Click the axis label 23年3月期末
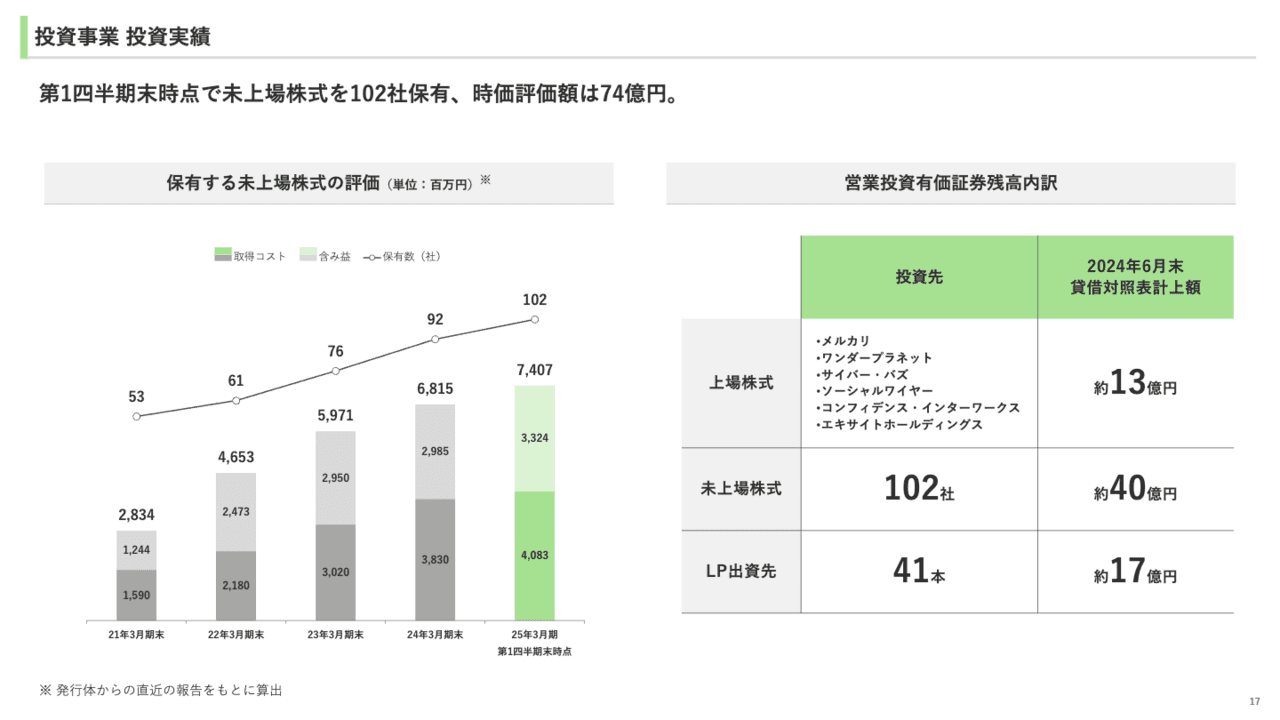The width and height of the screenshot is (1280, 720). point(335,635)
